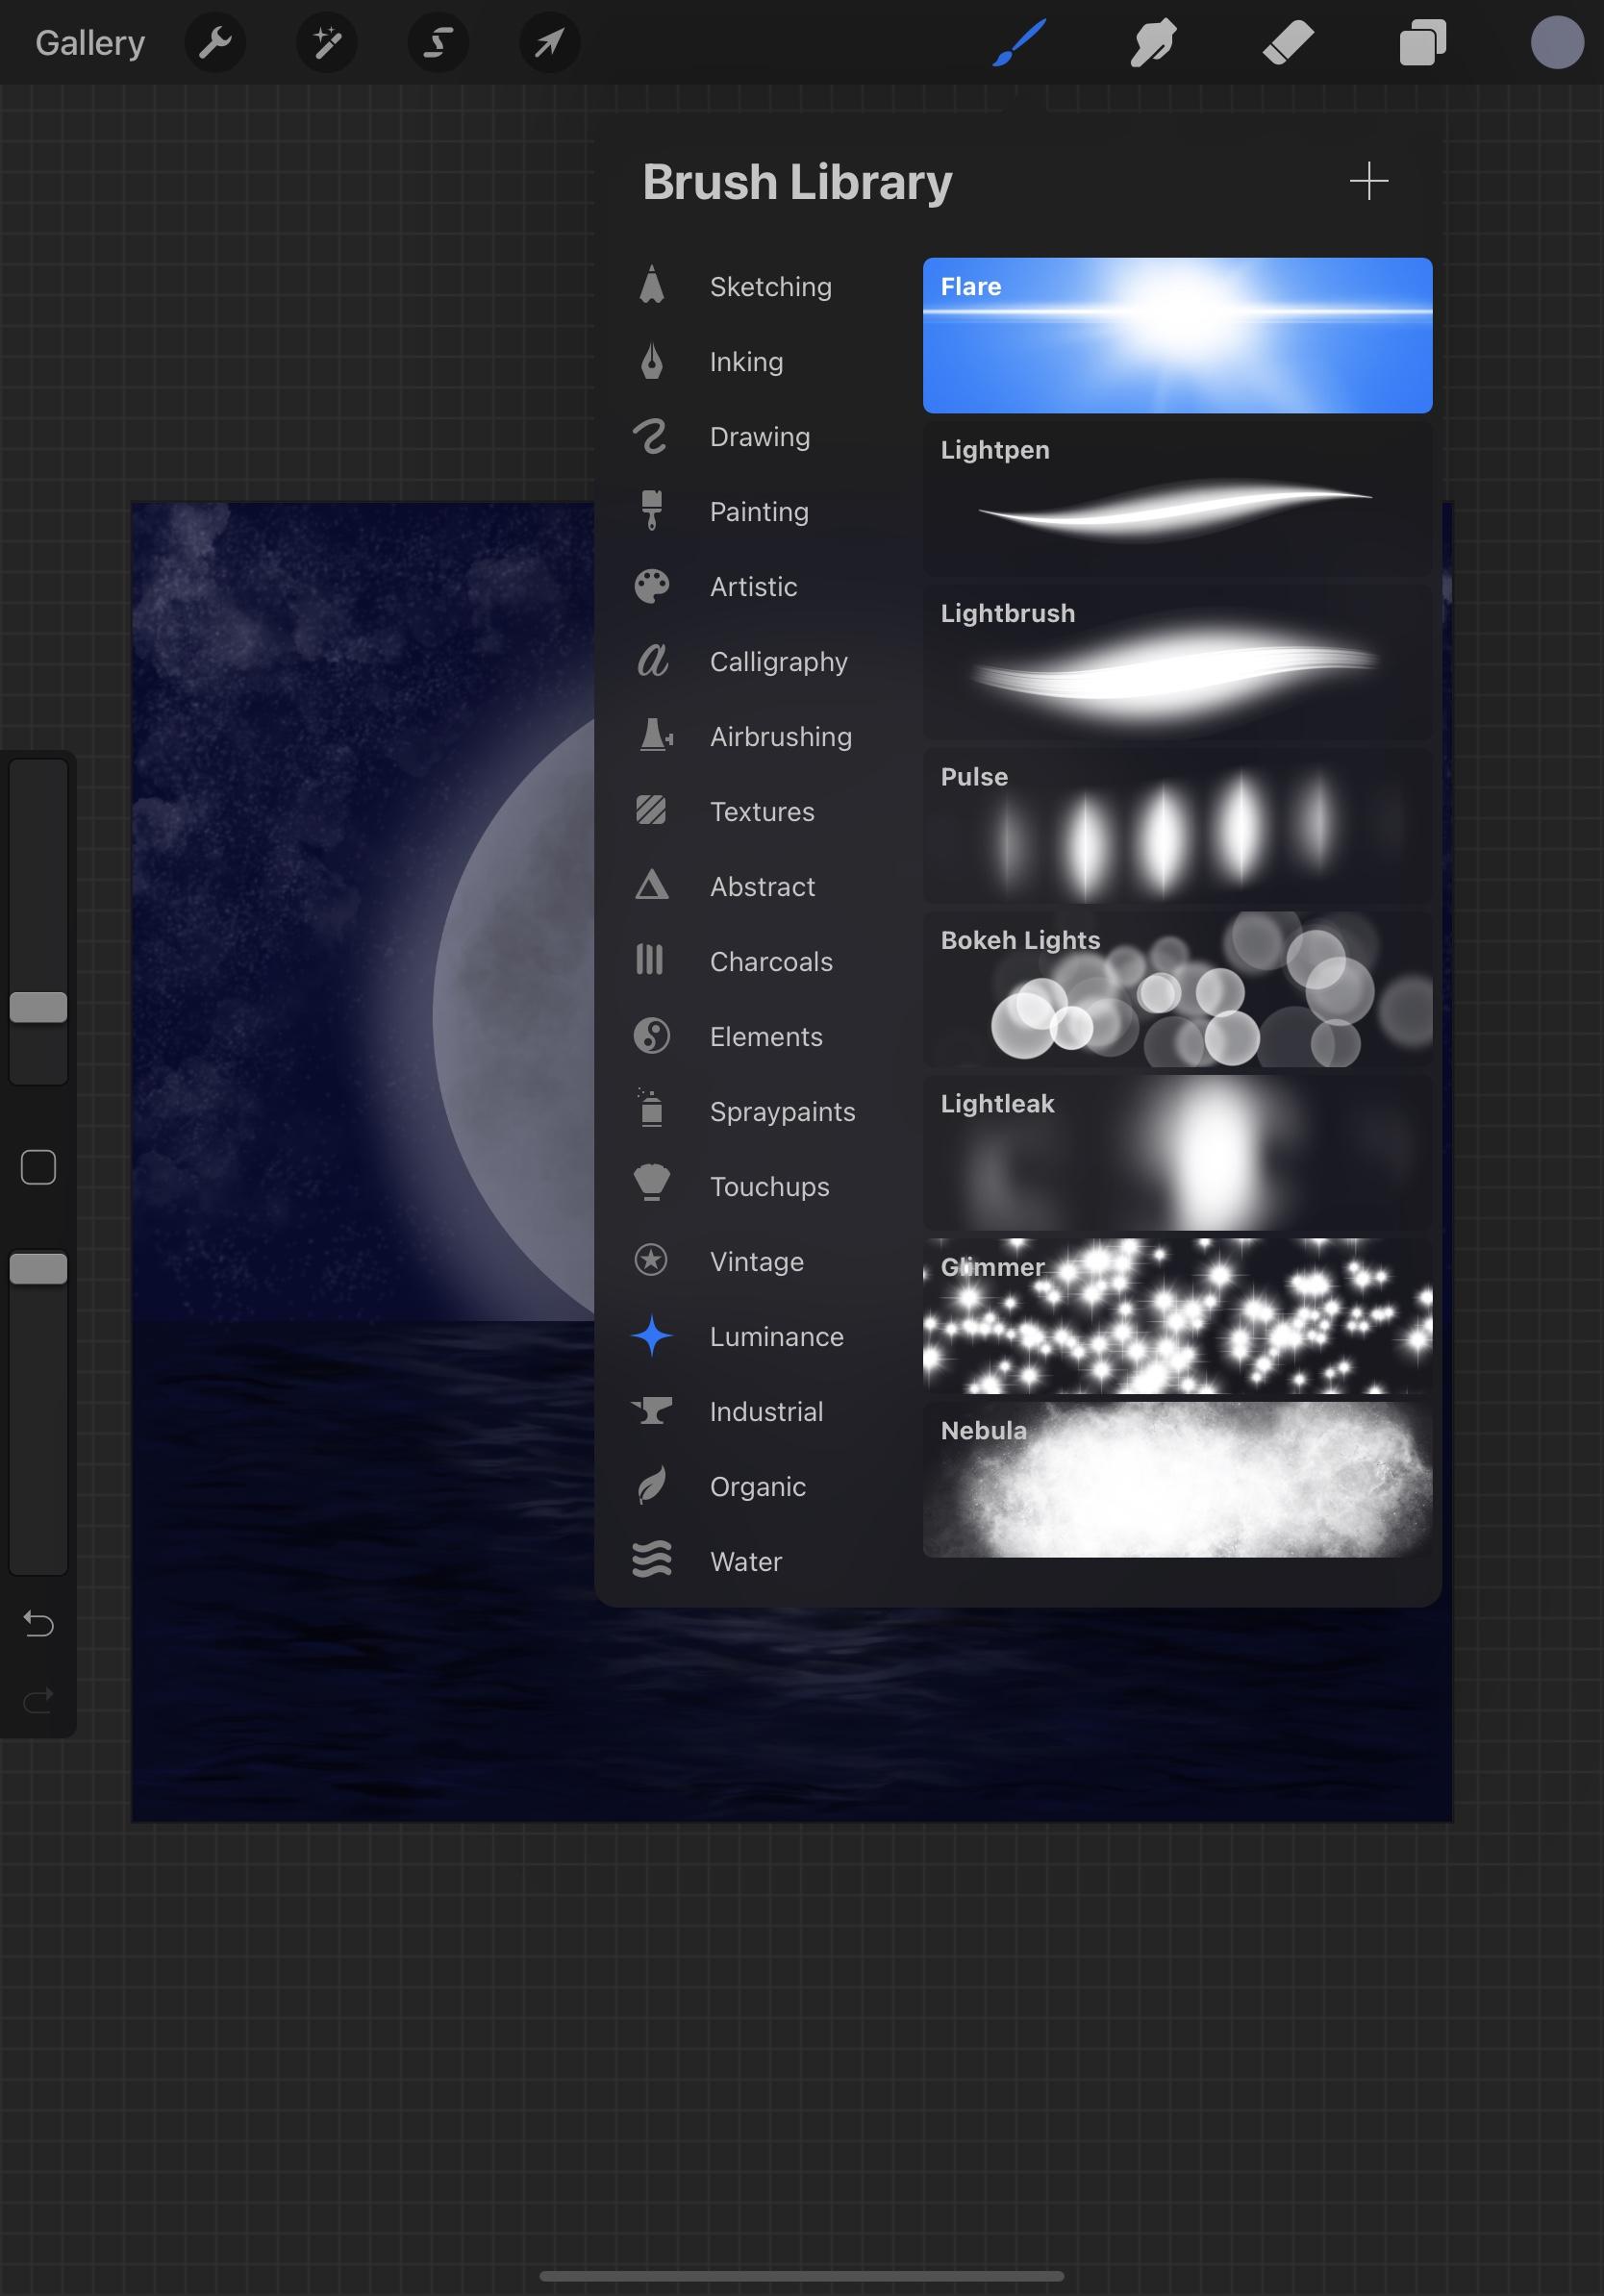The image size is (1604, 2296).
Task: Click the Elements yin-yang icon
Action: tap(652, 1036)
